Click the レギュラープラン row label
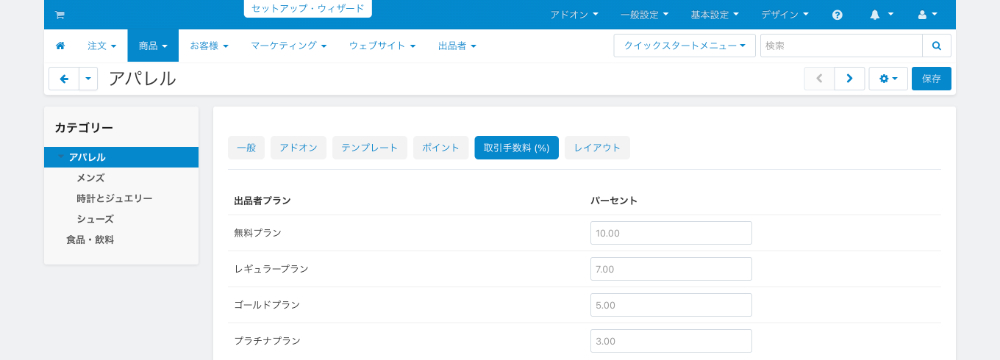Screen dimensions: 1000x360 271,269
